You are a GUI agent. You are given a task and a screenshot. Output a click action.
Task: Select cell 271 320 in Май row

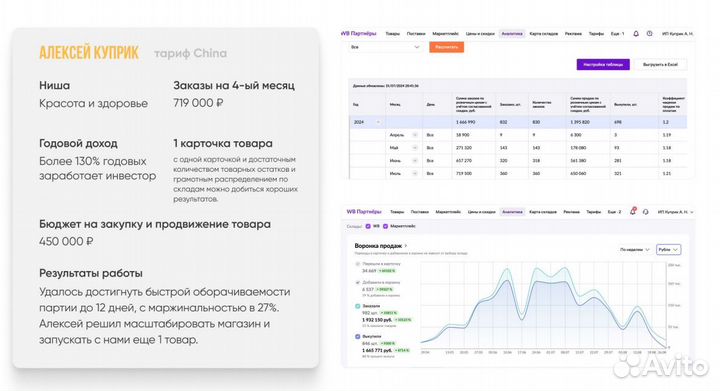(x=464, y=148)
